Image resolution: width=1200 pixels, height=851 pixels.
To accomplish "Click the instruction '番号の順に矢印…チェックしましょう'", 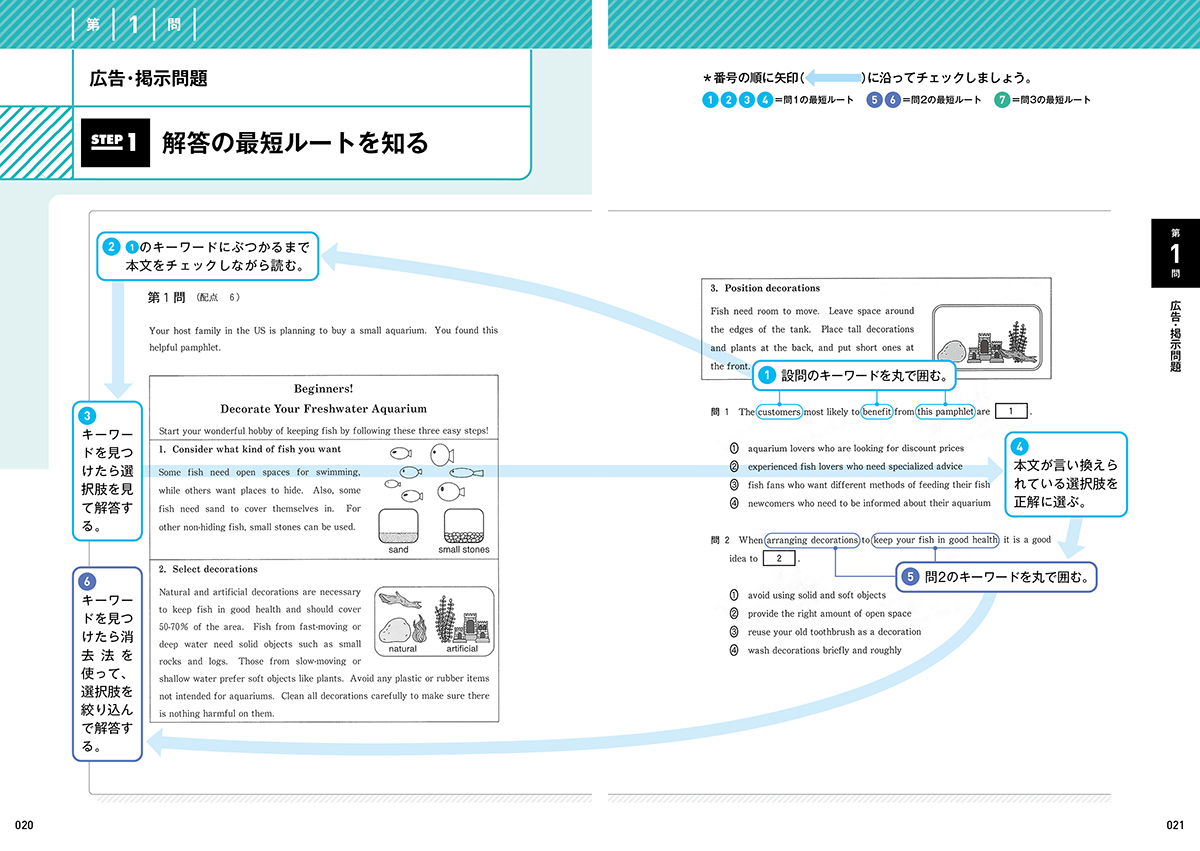I will (868, 77).
